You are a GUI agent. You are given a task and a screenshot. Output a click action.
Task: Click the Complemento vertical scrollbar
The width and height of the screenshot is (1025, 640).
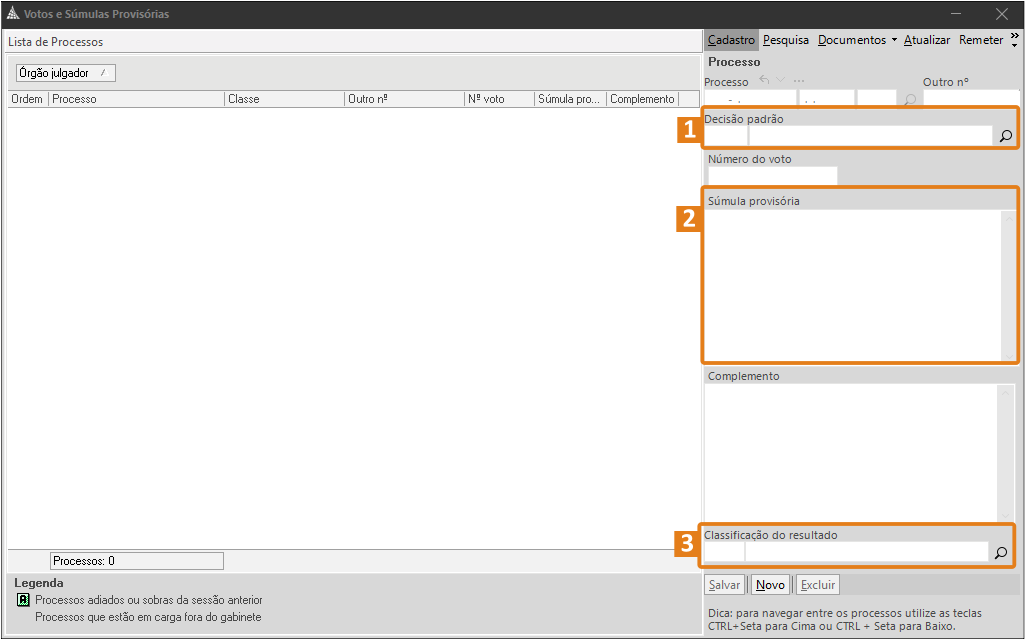1005,452
